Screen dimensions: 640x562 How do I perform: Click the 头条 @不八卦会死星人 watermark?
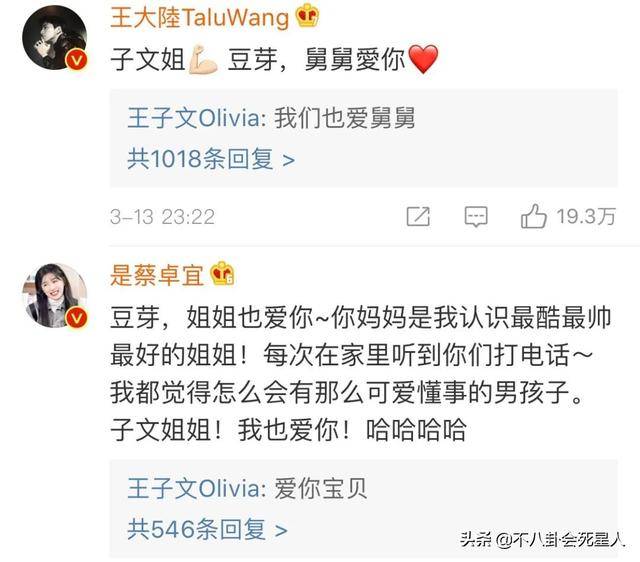pos(542,540)
